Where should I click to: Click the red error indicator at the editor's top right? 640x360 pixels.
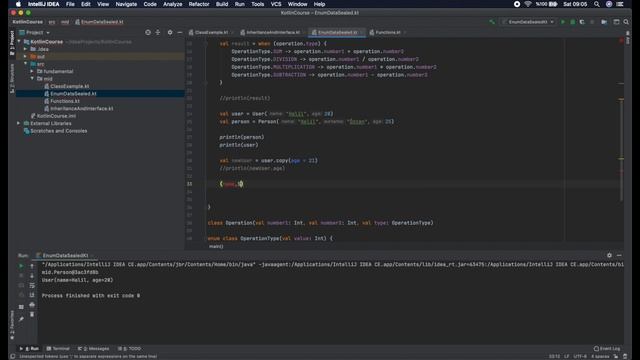621,40
